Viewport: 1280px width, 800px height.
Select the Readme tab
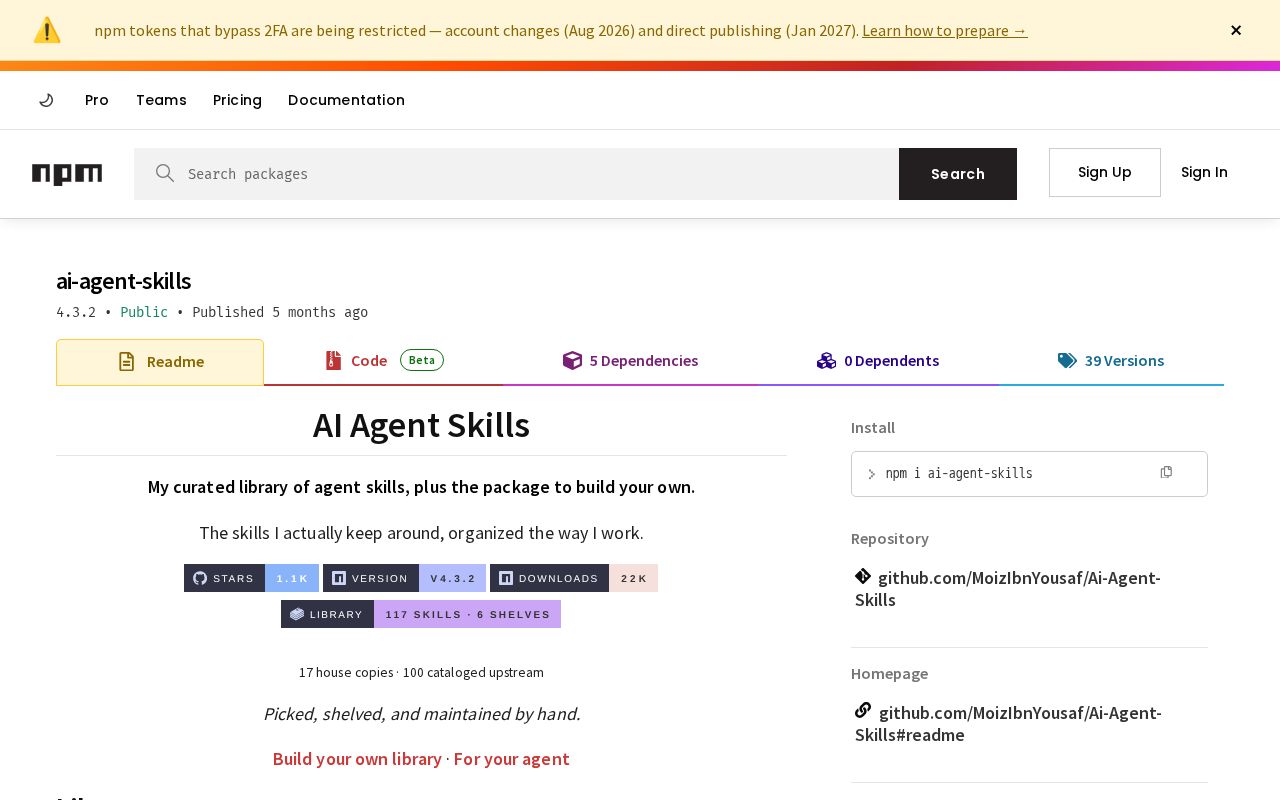(160, 362)
